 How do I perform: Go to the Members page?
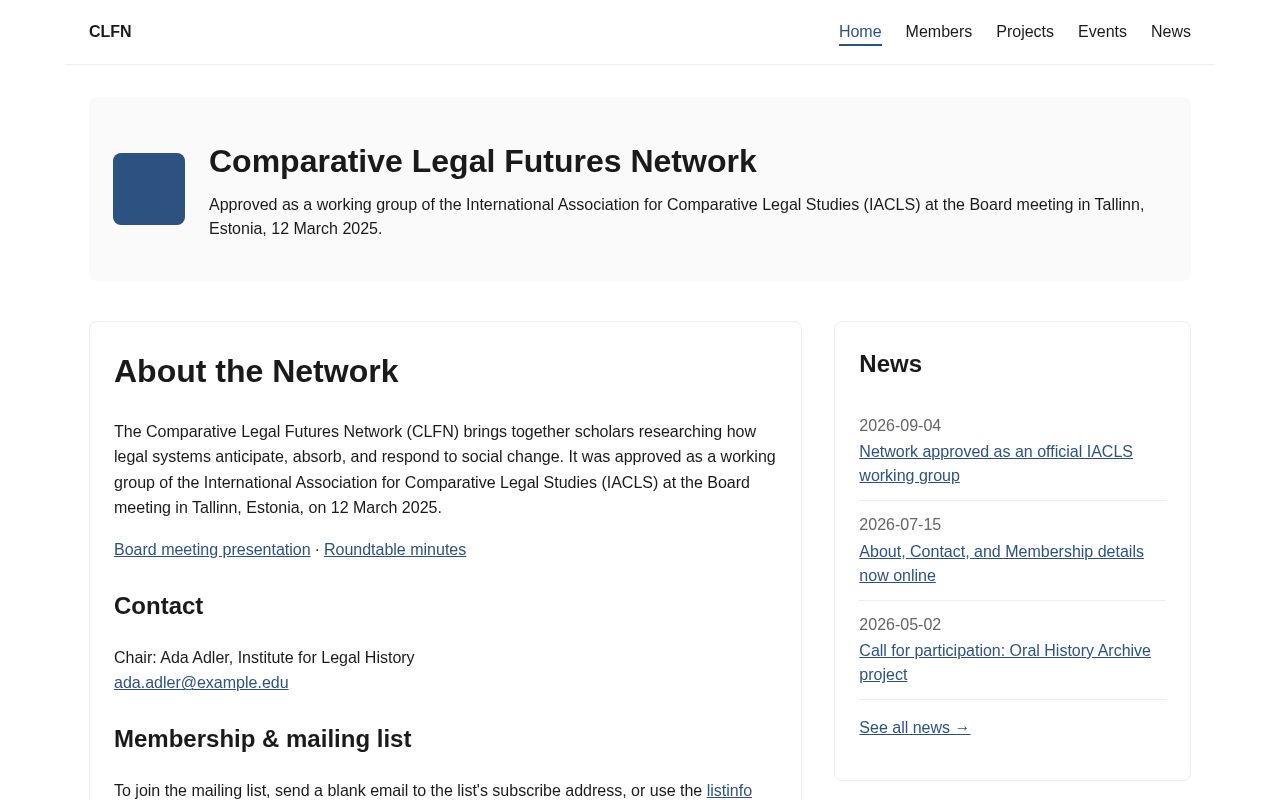(x=938, y=32)
